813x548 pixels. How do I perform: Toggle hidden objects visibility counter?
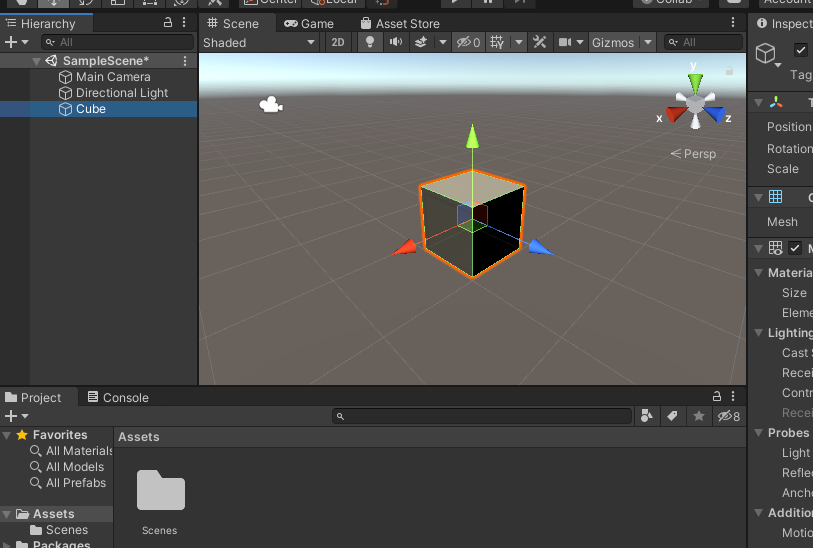coord(468,42)
